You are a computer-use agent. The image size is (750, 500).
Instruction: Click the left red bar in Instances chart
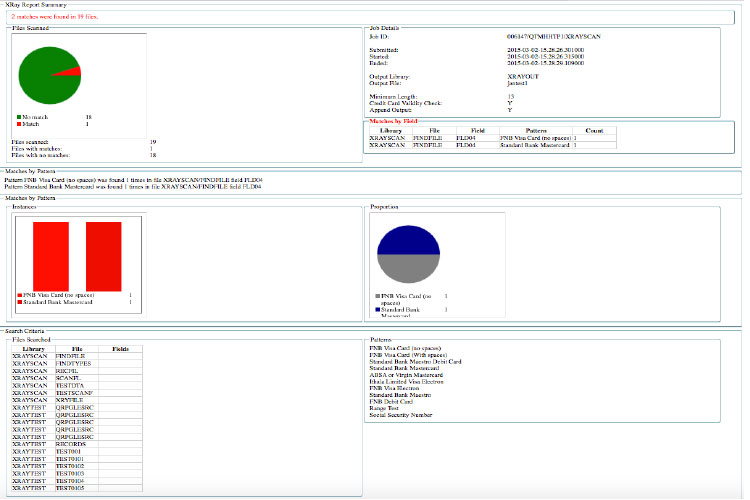tap(51, 254)
